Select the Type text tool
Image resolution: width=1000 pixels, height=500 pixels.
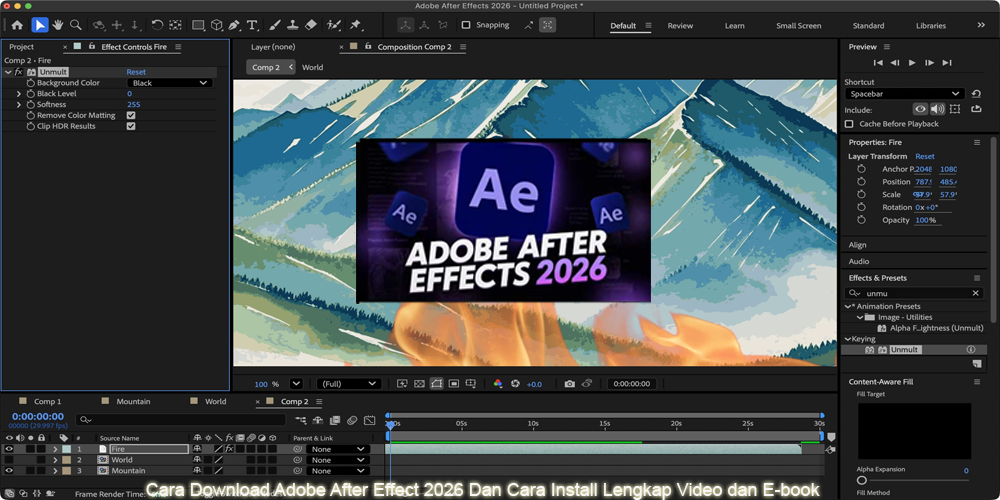click(253, 26)
